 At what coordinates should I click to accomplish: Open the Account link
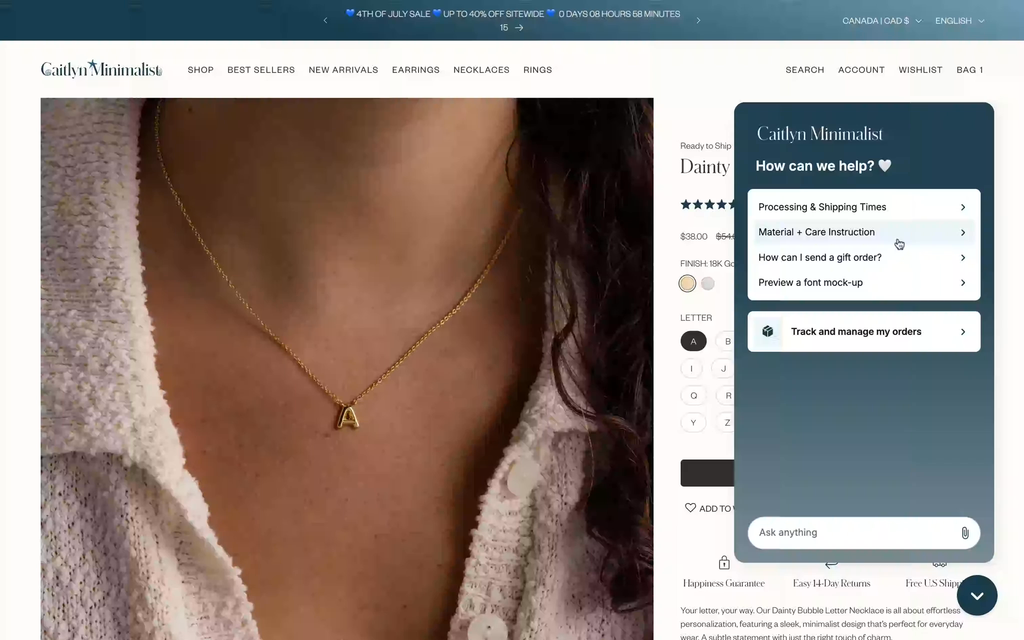(x=861, y=70)
